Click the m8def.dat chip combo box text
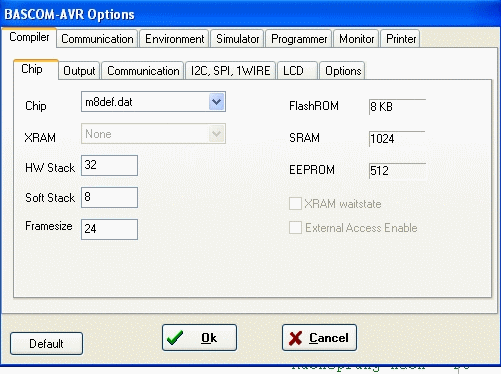Screen dimensions: 501x374 109,102
